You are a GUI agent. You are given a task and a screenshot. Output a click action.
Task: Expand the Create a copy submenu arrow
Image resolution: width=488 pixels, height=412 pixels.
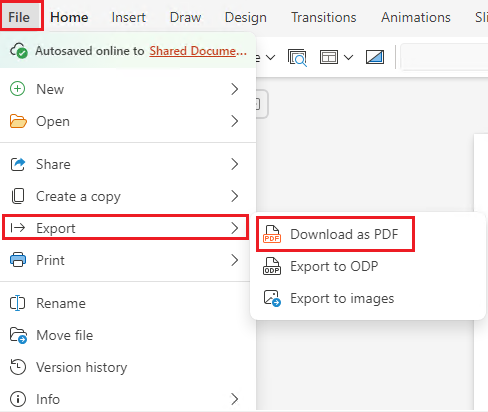[235, 196]
